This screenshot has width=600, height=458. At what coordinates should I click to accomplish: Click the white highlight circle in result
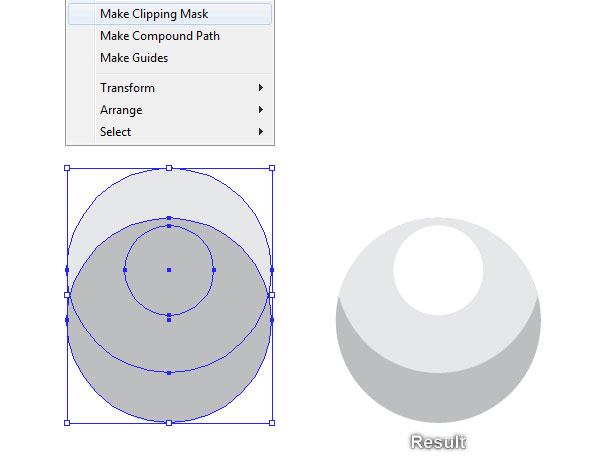(x=438, y=270)
